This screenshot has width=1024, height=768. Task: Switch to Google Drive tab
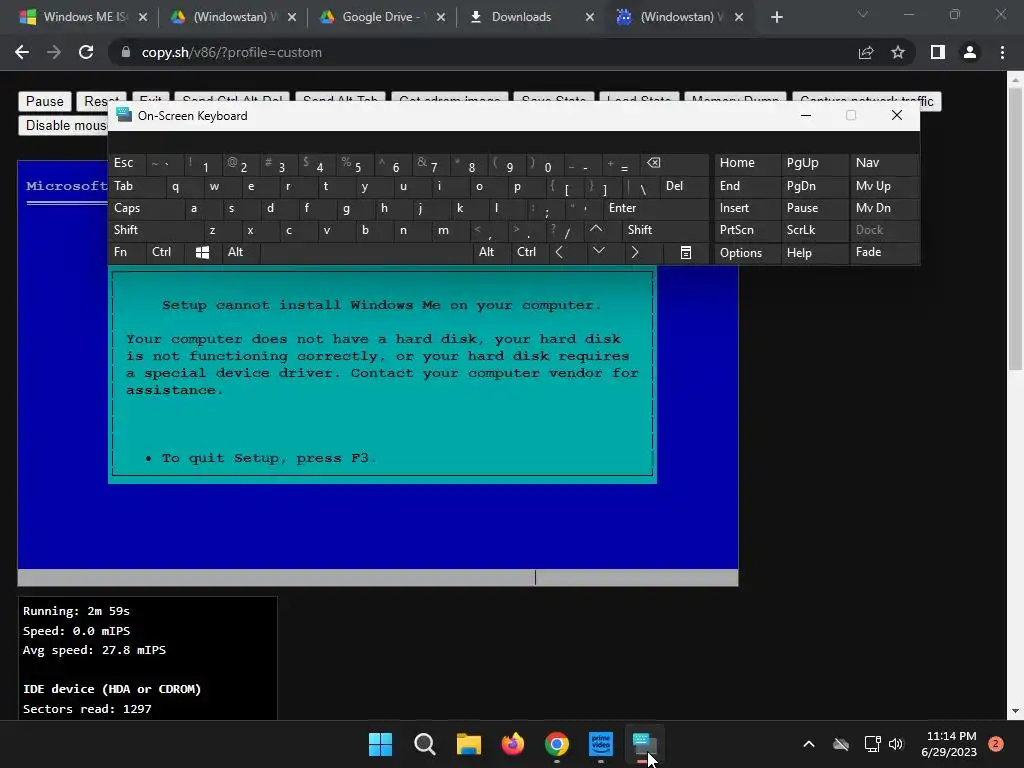coord(382,17)
